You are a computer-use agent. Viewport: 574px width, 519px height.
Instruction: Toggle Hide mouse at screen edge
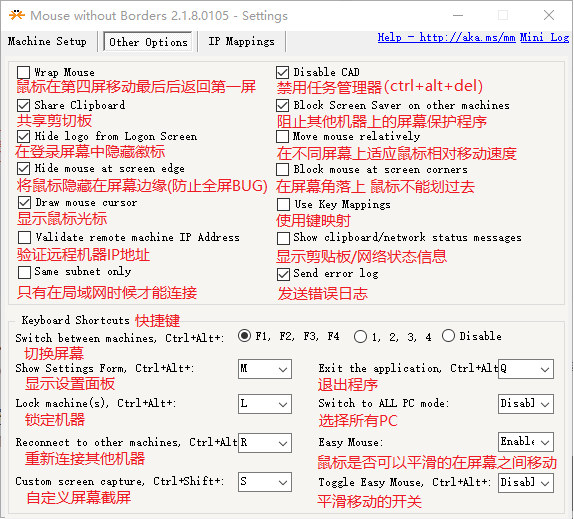[x=23, y=169]
